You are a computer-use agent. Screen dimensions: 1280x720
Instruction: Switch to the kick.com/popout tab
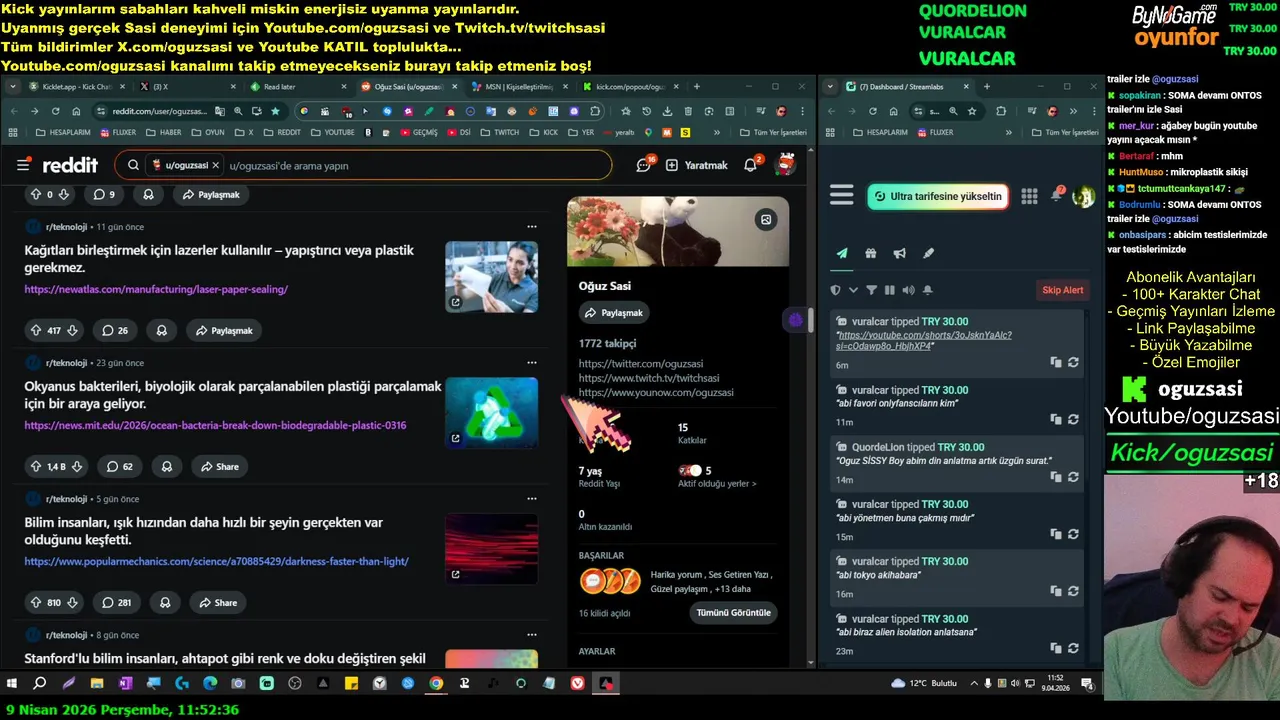[x=628, y=87]
